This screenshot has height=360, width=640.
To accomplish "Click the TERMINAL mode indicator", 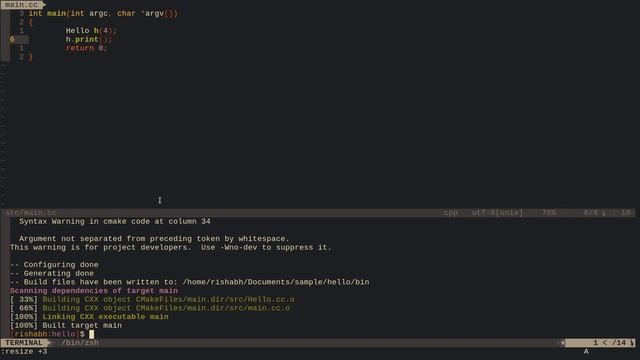I will [x=24, y=342].
